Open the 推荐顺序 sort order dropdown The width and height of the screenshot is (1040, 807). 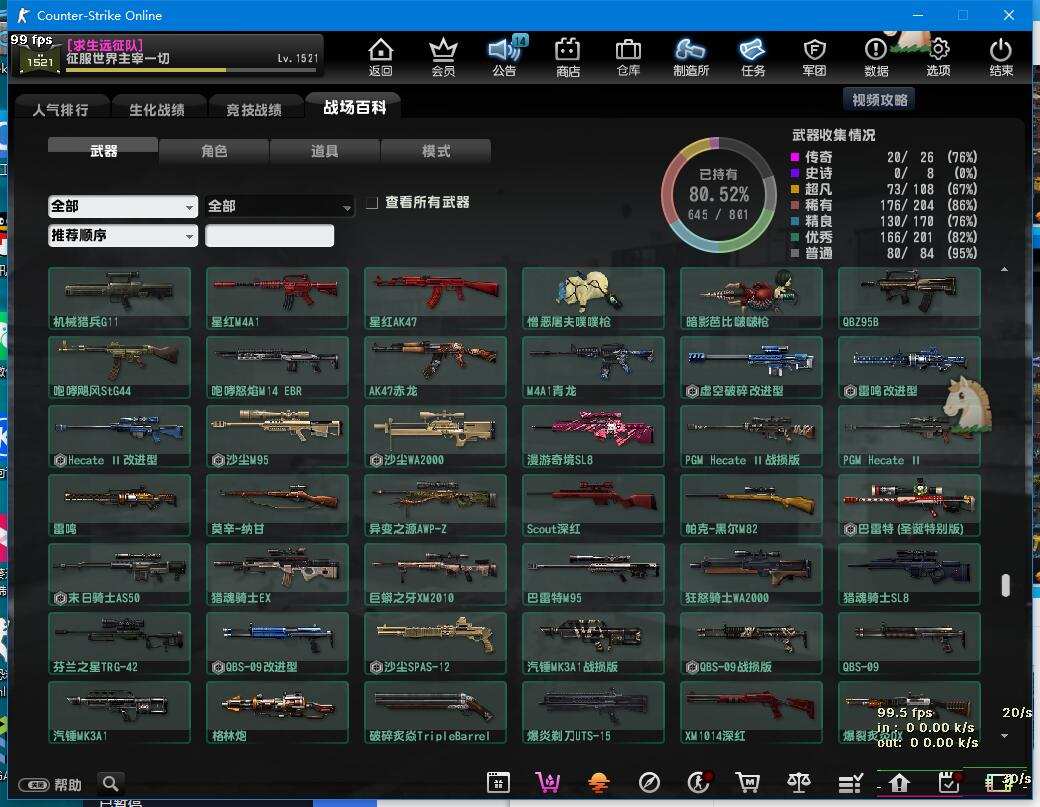123,235
